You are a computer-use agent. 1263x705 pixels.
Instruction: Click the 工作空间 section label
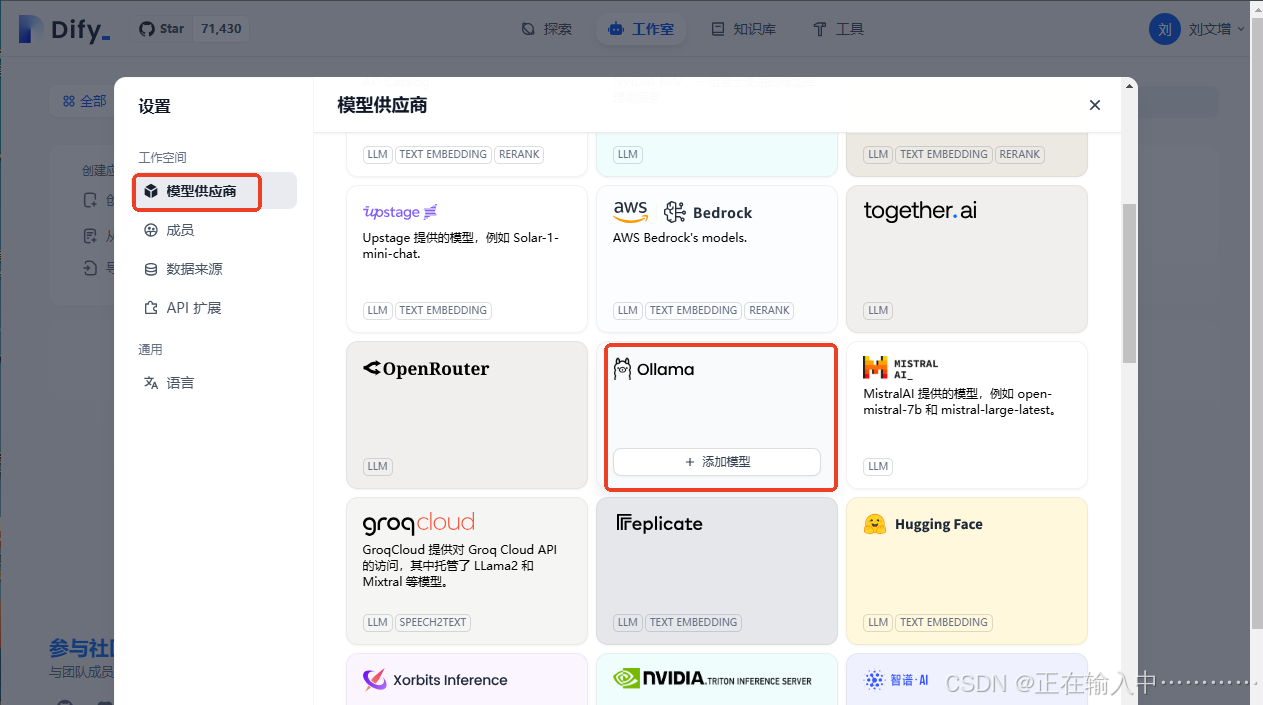162,158
